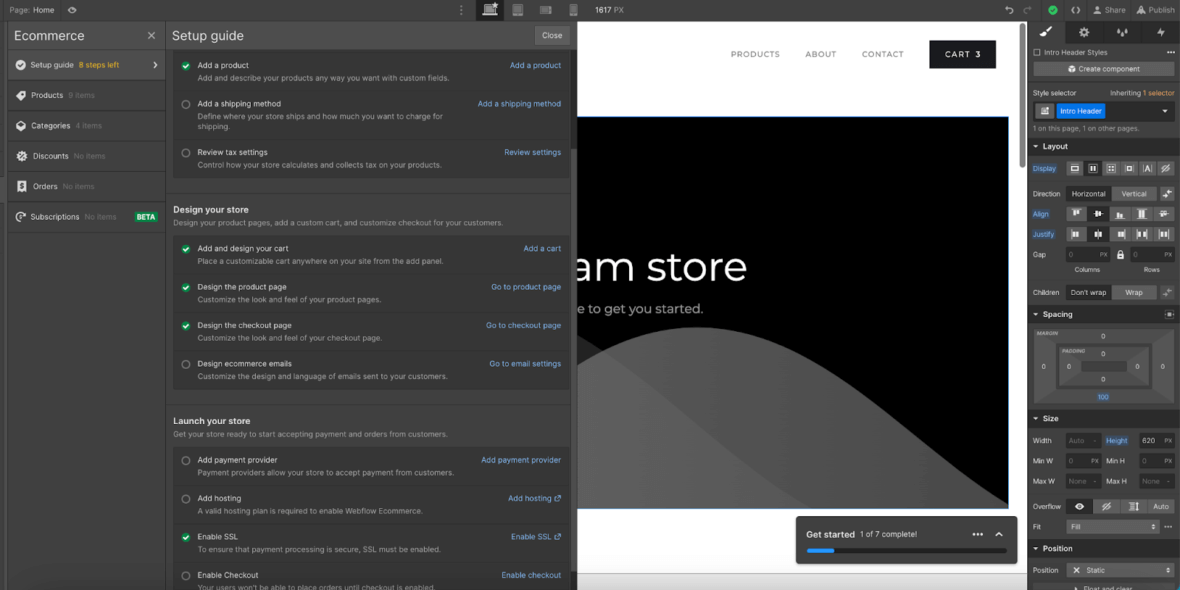This screenshot has width=1180, height=590.
Task: Open Orders in Ecommerce panel
Action: tap(86, 186)
